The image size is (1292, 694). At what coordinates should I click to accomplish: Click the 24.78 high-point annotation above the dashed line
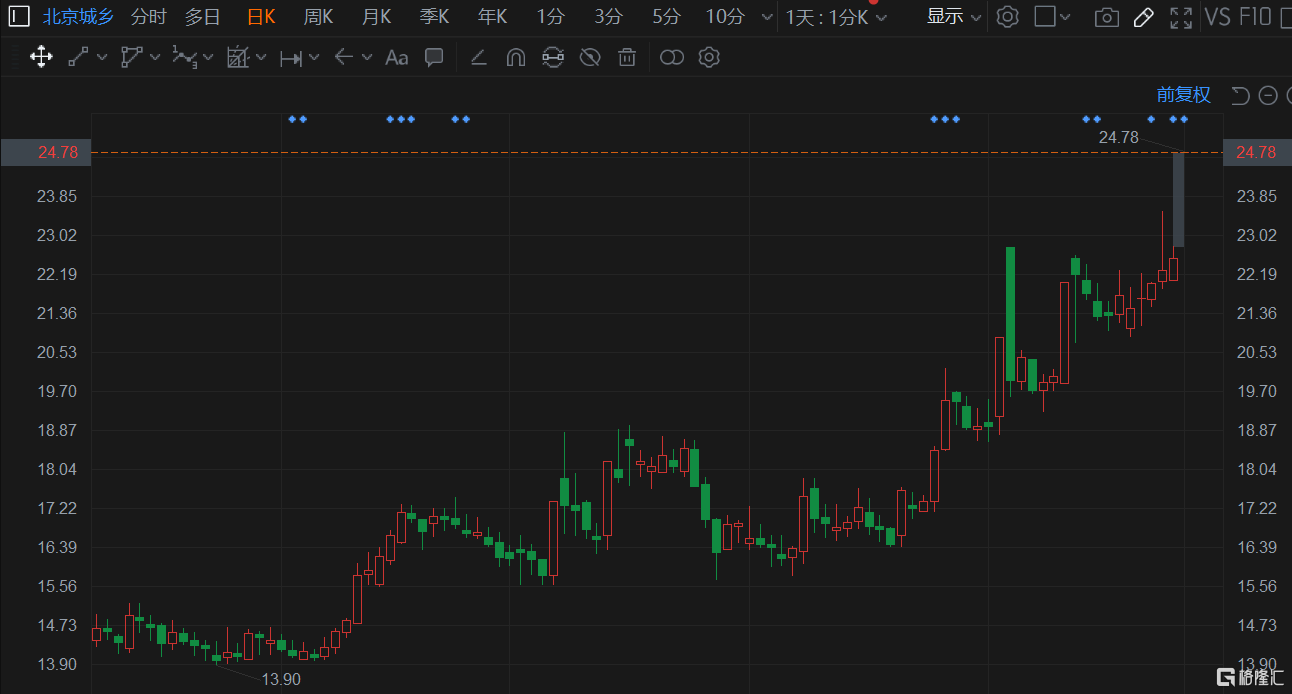tap(1119, 137)
